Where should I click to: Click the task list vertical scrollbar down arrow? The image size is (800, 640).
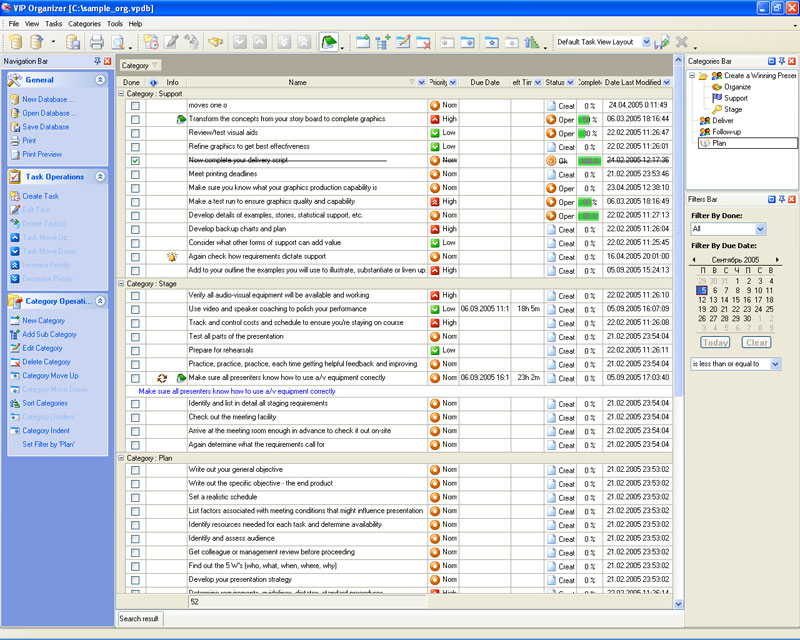click(x=678, y=604)
